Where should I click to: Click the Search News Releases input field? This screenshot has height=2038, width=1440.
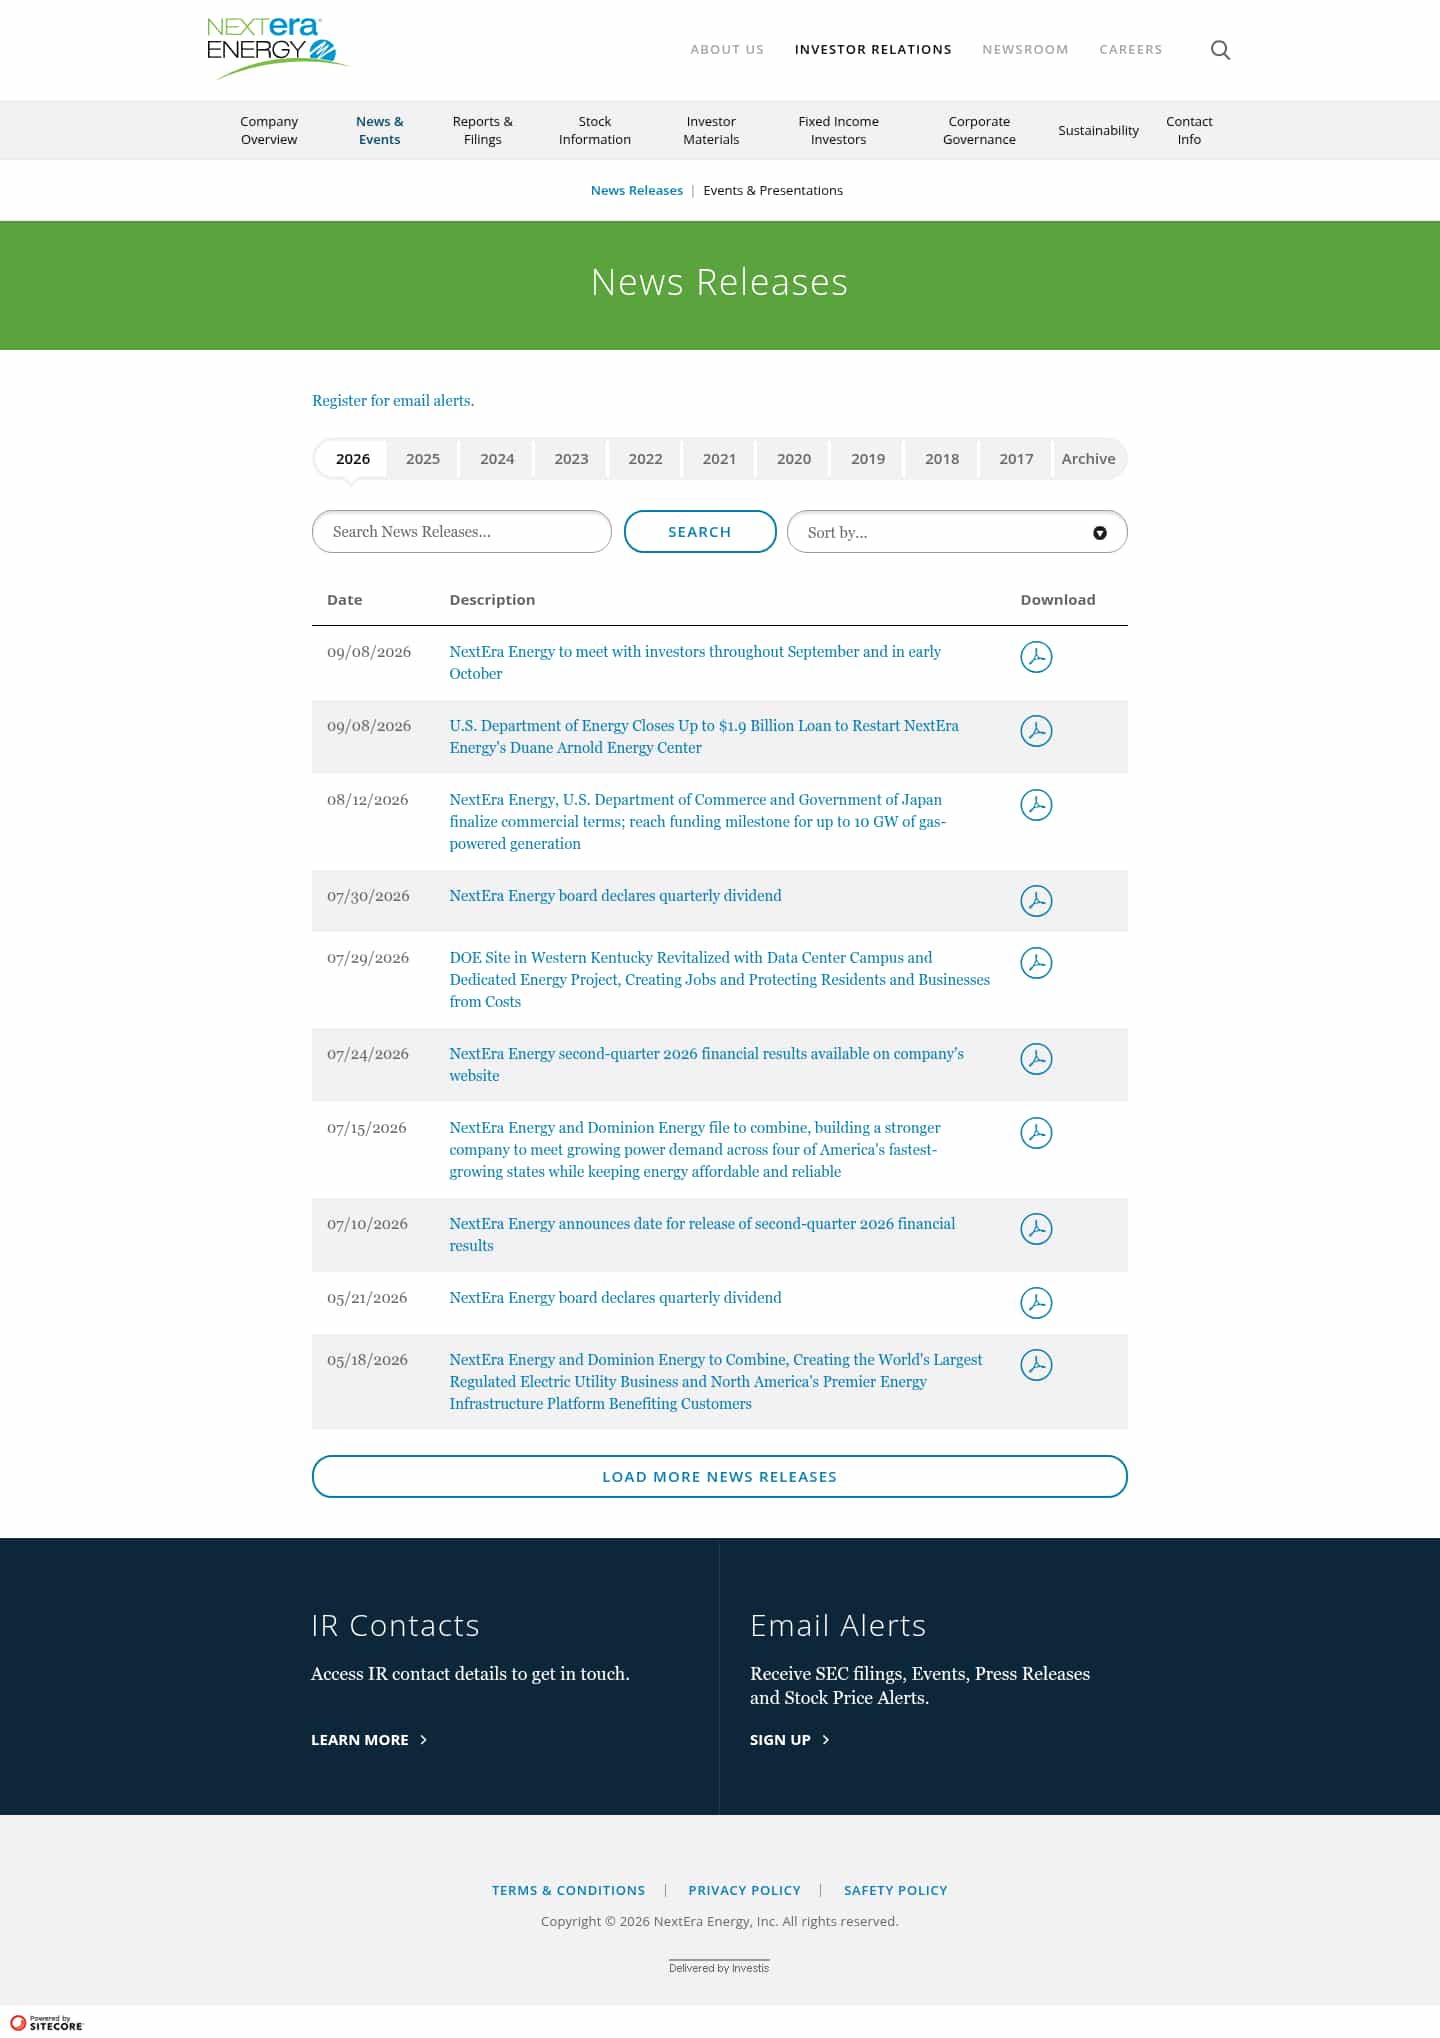[462, 532]
